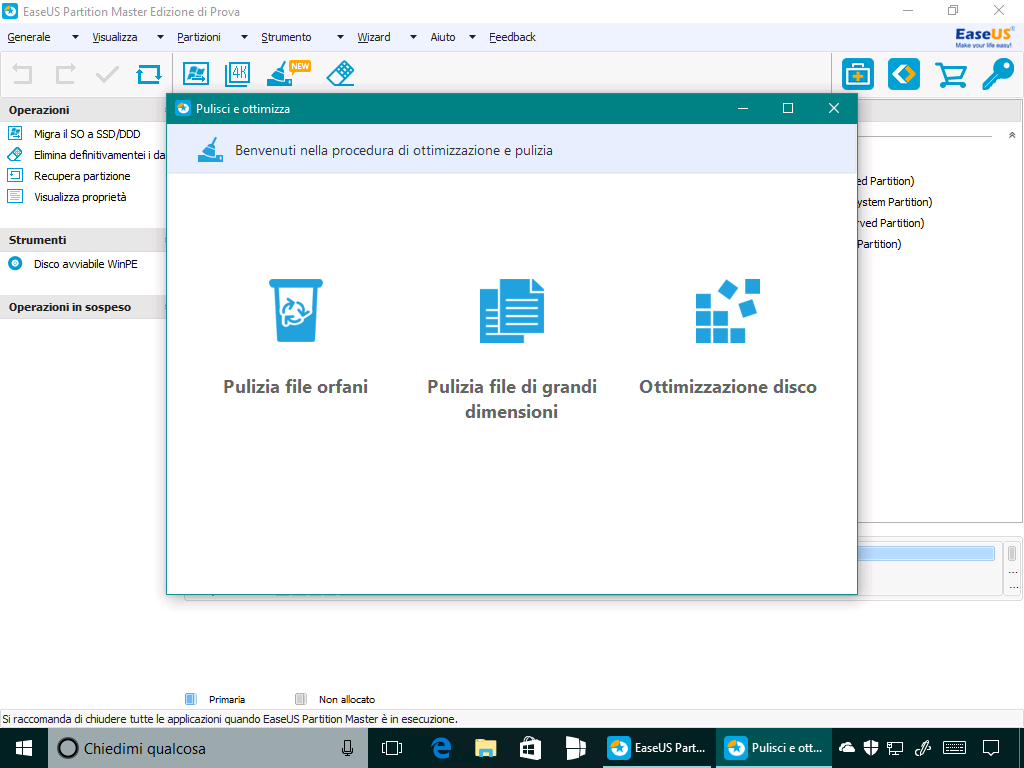Launch Ottimizzazione disco blocks icon

tap(728, 310)
